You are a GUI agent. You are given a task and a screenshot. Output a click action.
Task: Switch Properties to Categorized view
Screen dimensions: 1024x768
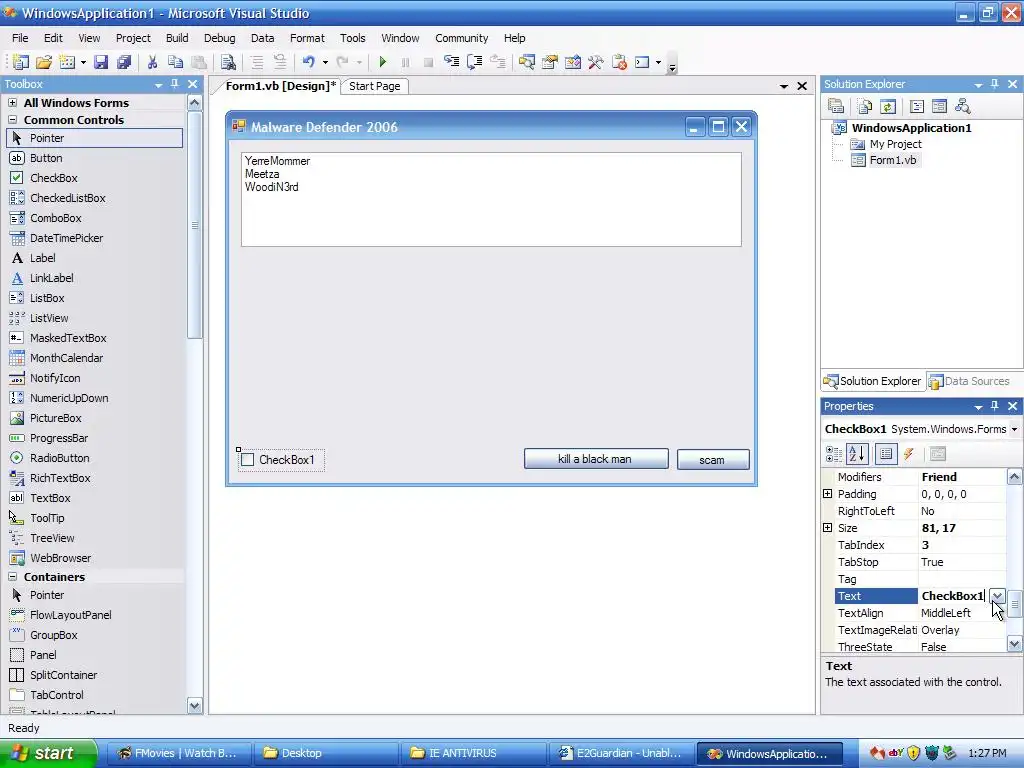pyautogui.click(x=834, y=454)
